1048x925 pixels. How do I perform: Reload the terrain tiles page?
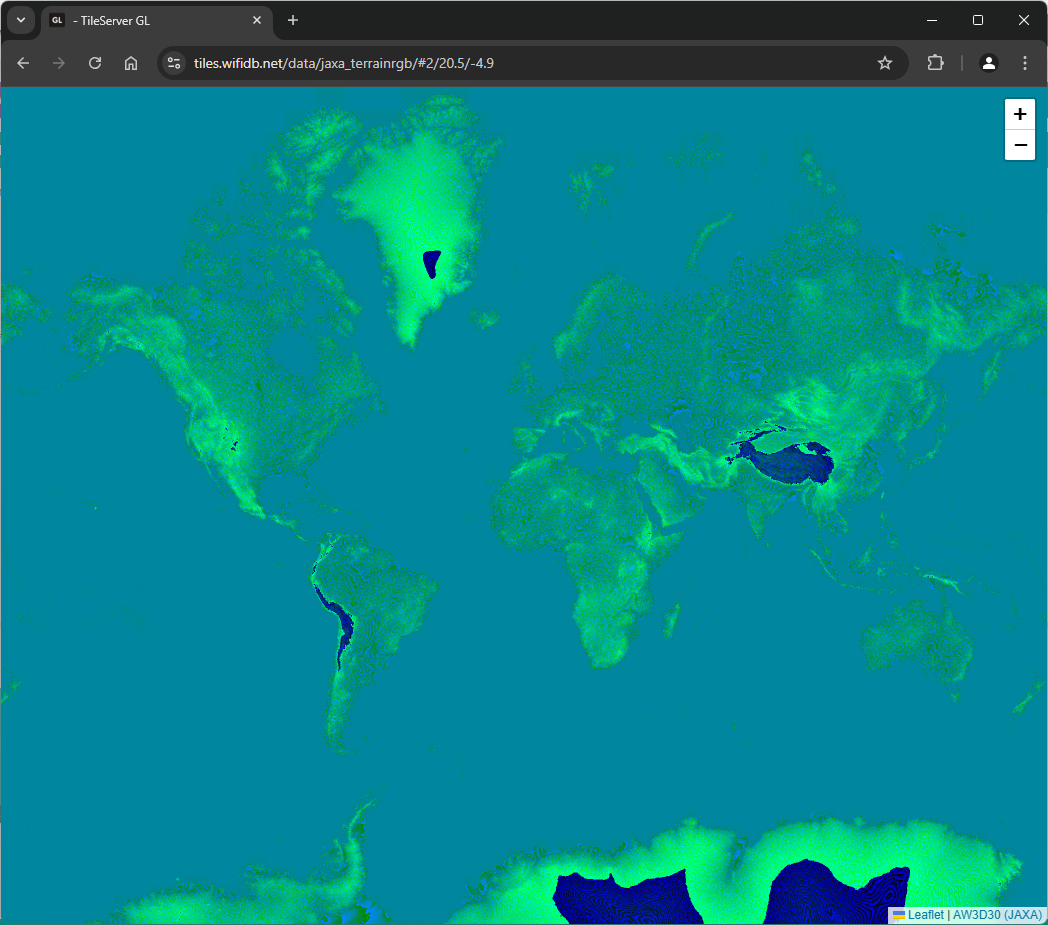[94, 63]
